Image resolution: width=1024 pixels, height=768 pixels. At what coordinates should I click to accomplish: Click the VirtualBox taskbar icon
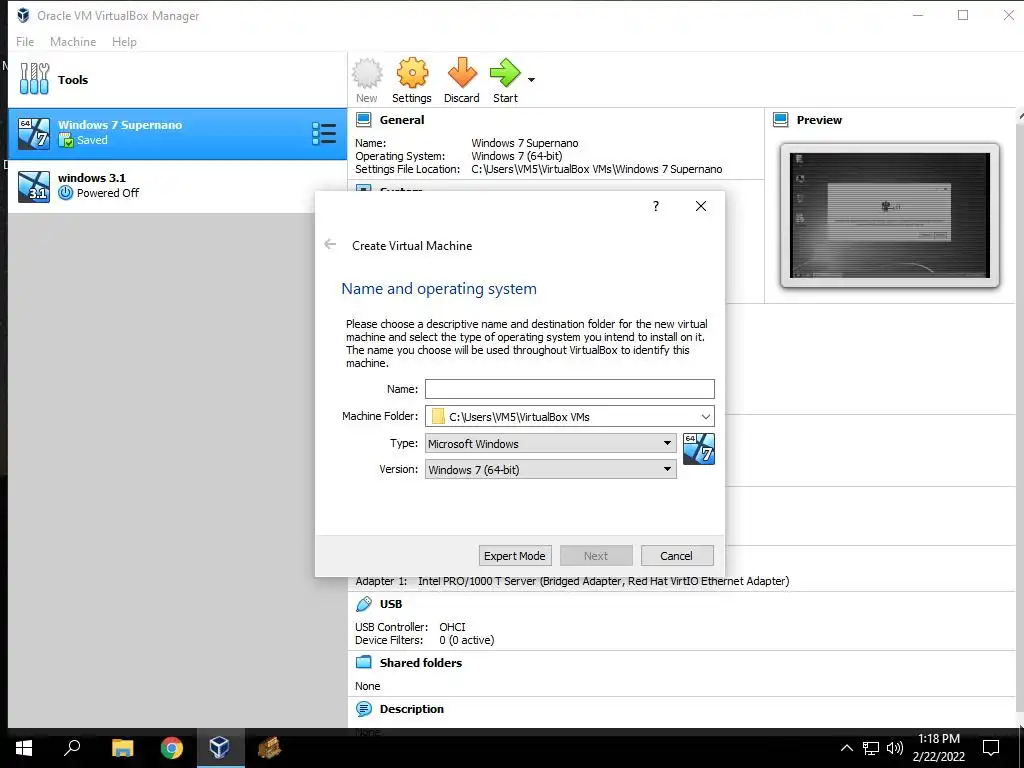click(x=220, y=748)
